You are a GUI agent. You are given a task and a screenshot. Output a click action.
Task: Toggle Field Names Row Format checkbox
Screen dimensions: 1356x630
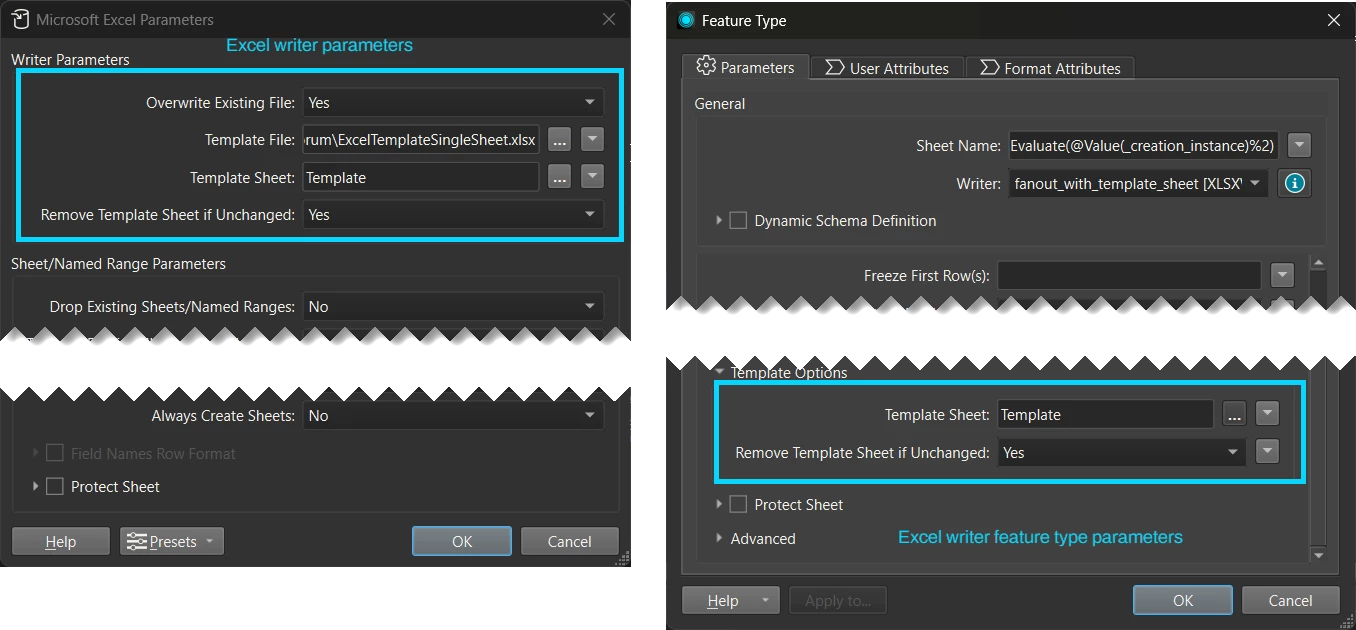point(54,453)
